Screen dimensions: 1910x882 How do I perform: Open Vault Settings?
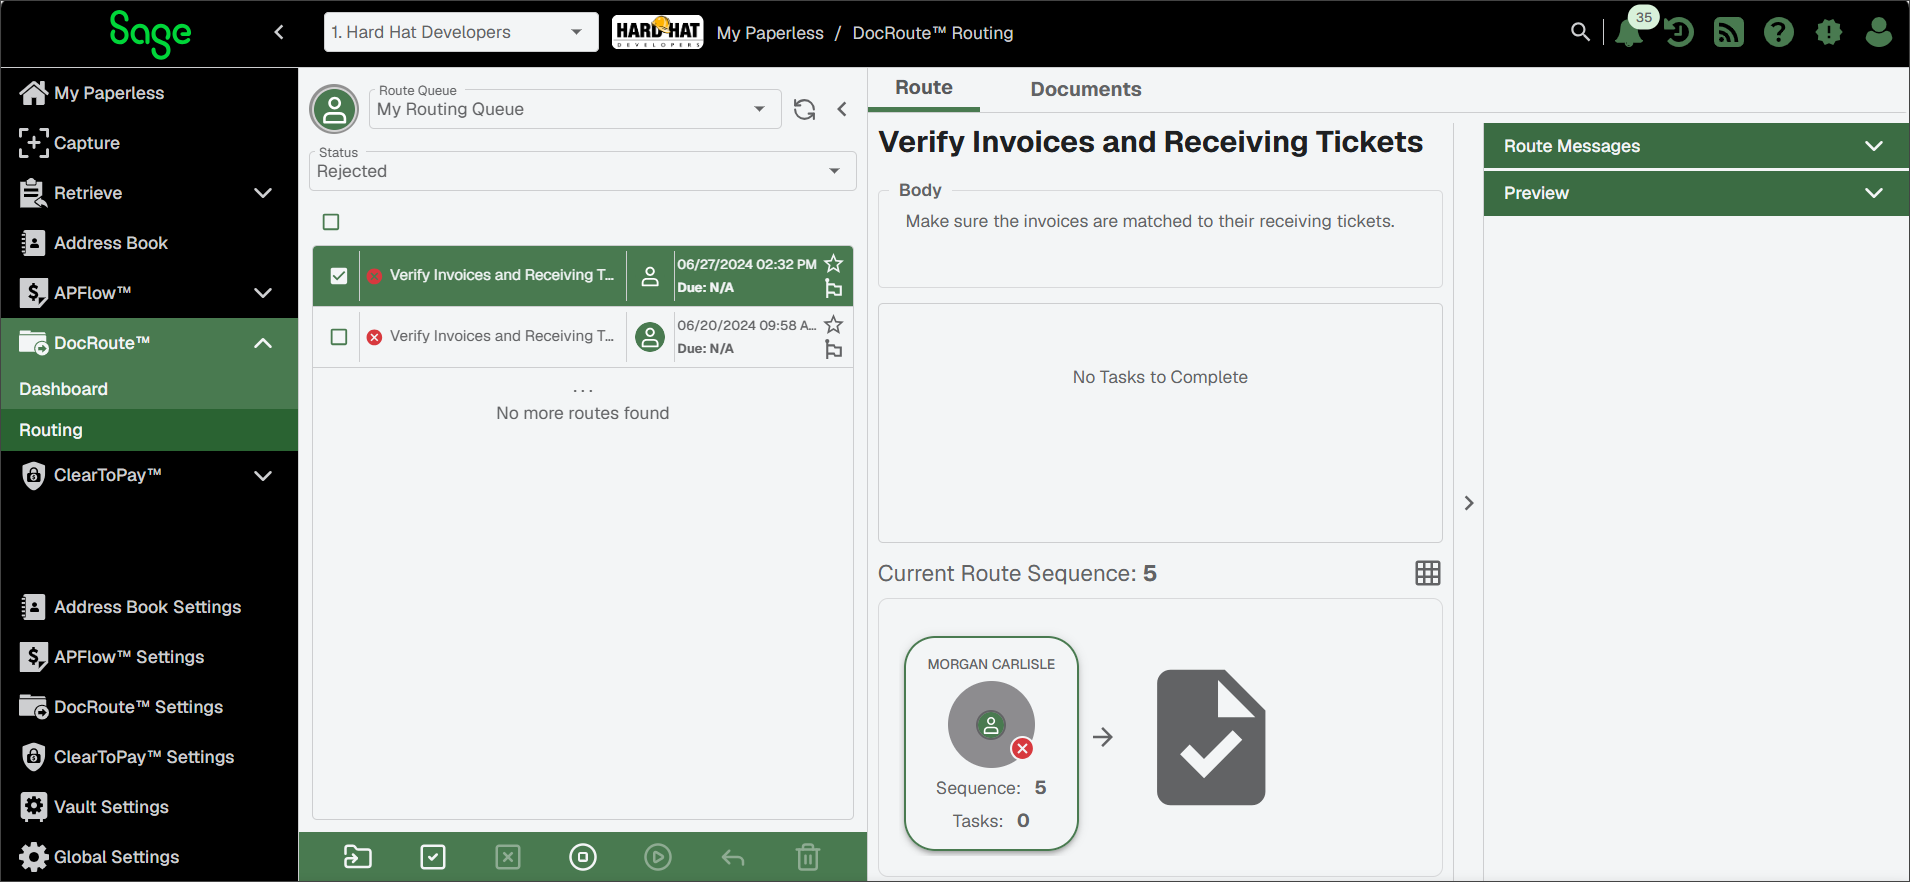149,807
